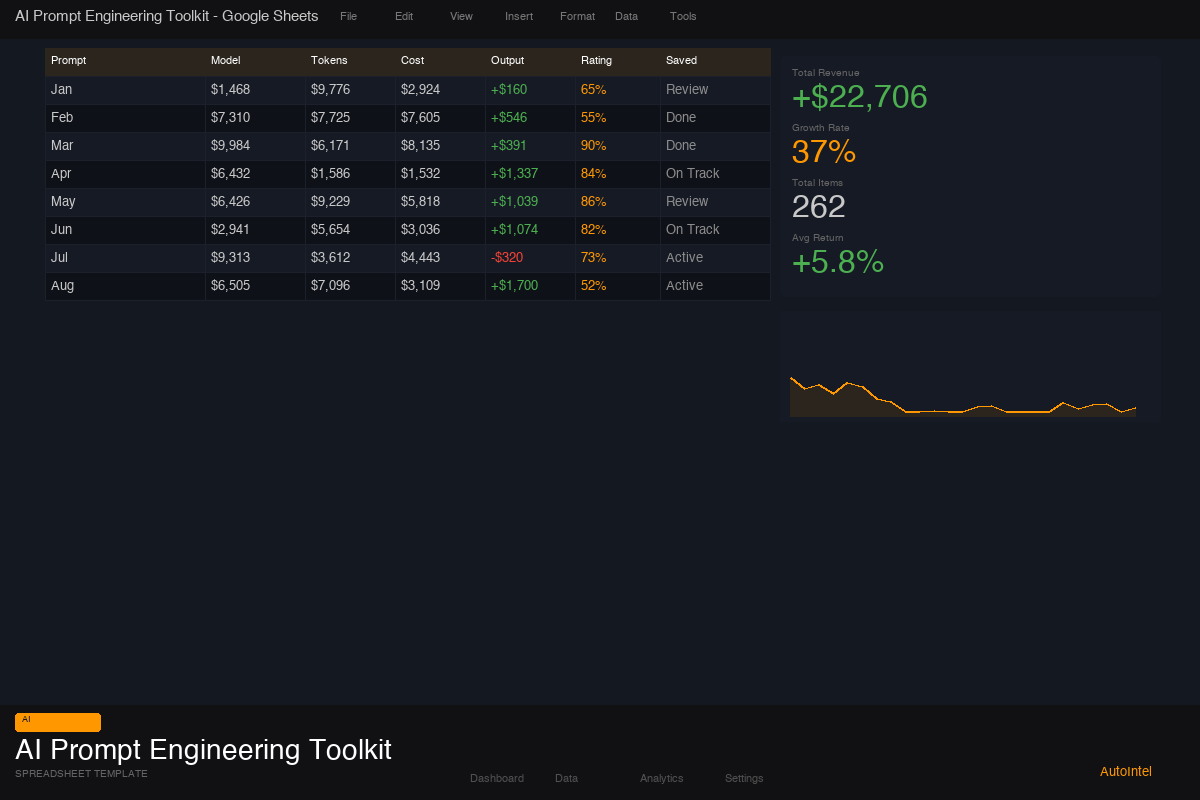Open the File menu

coord(347,16)
